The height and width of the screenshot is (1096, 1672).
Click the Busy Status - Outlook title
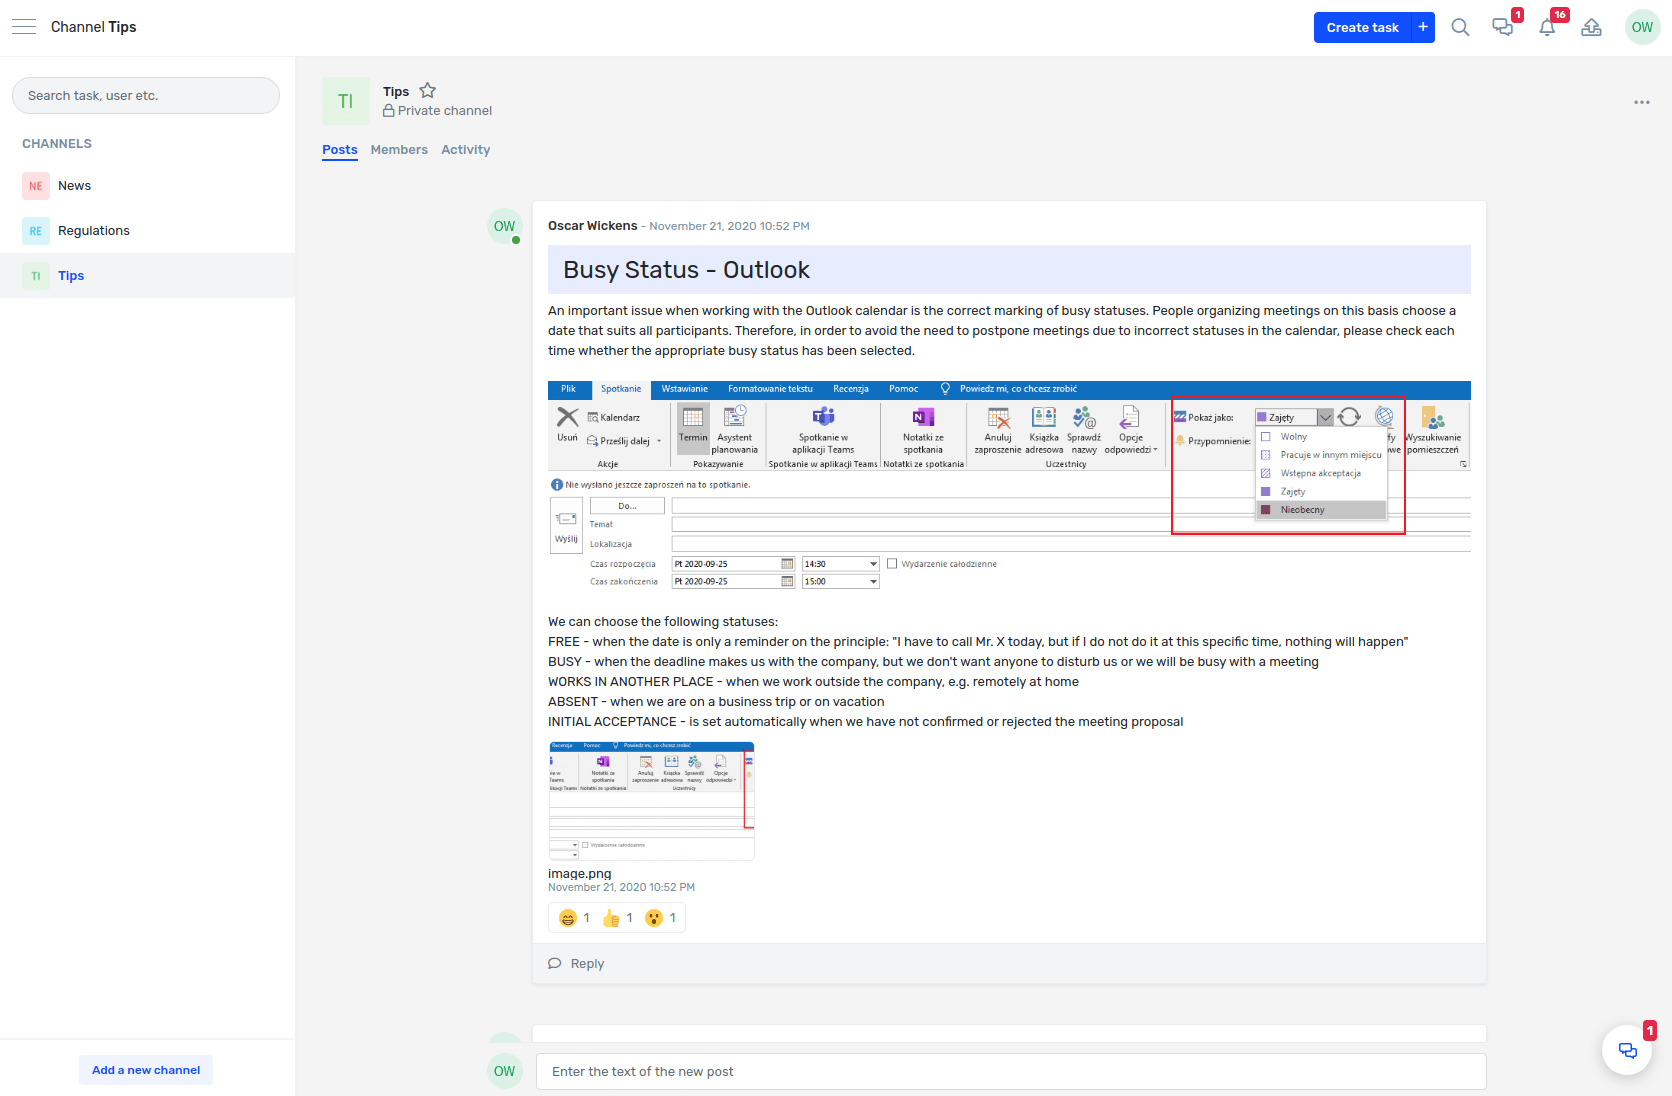pyautogui.click(x=686, y=270)
